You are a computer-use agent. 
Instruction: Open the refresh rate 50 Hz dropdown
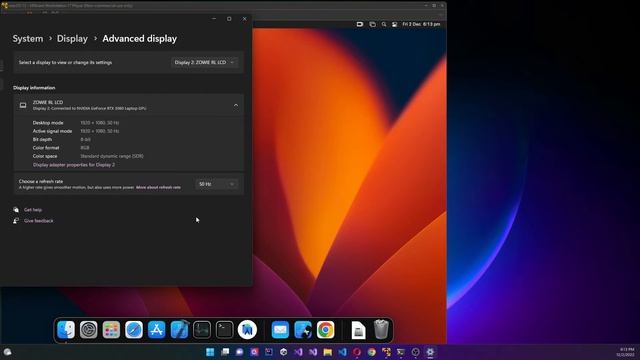pos(216,184)
